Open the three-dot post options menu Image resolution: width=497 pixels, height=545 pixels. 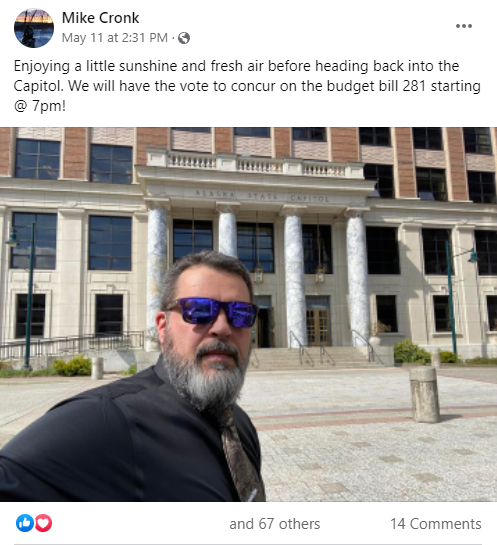pos(464,26)
